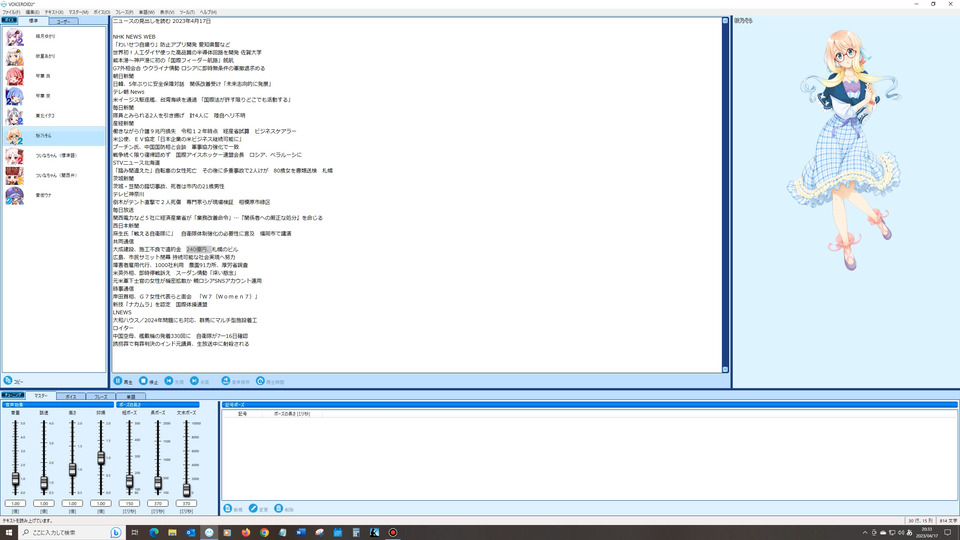Open the ファイル(F) menu
Image resolution: width=960 pixels, height=540 pixels.
pos(11,12)
